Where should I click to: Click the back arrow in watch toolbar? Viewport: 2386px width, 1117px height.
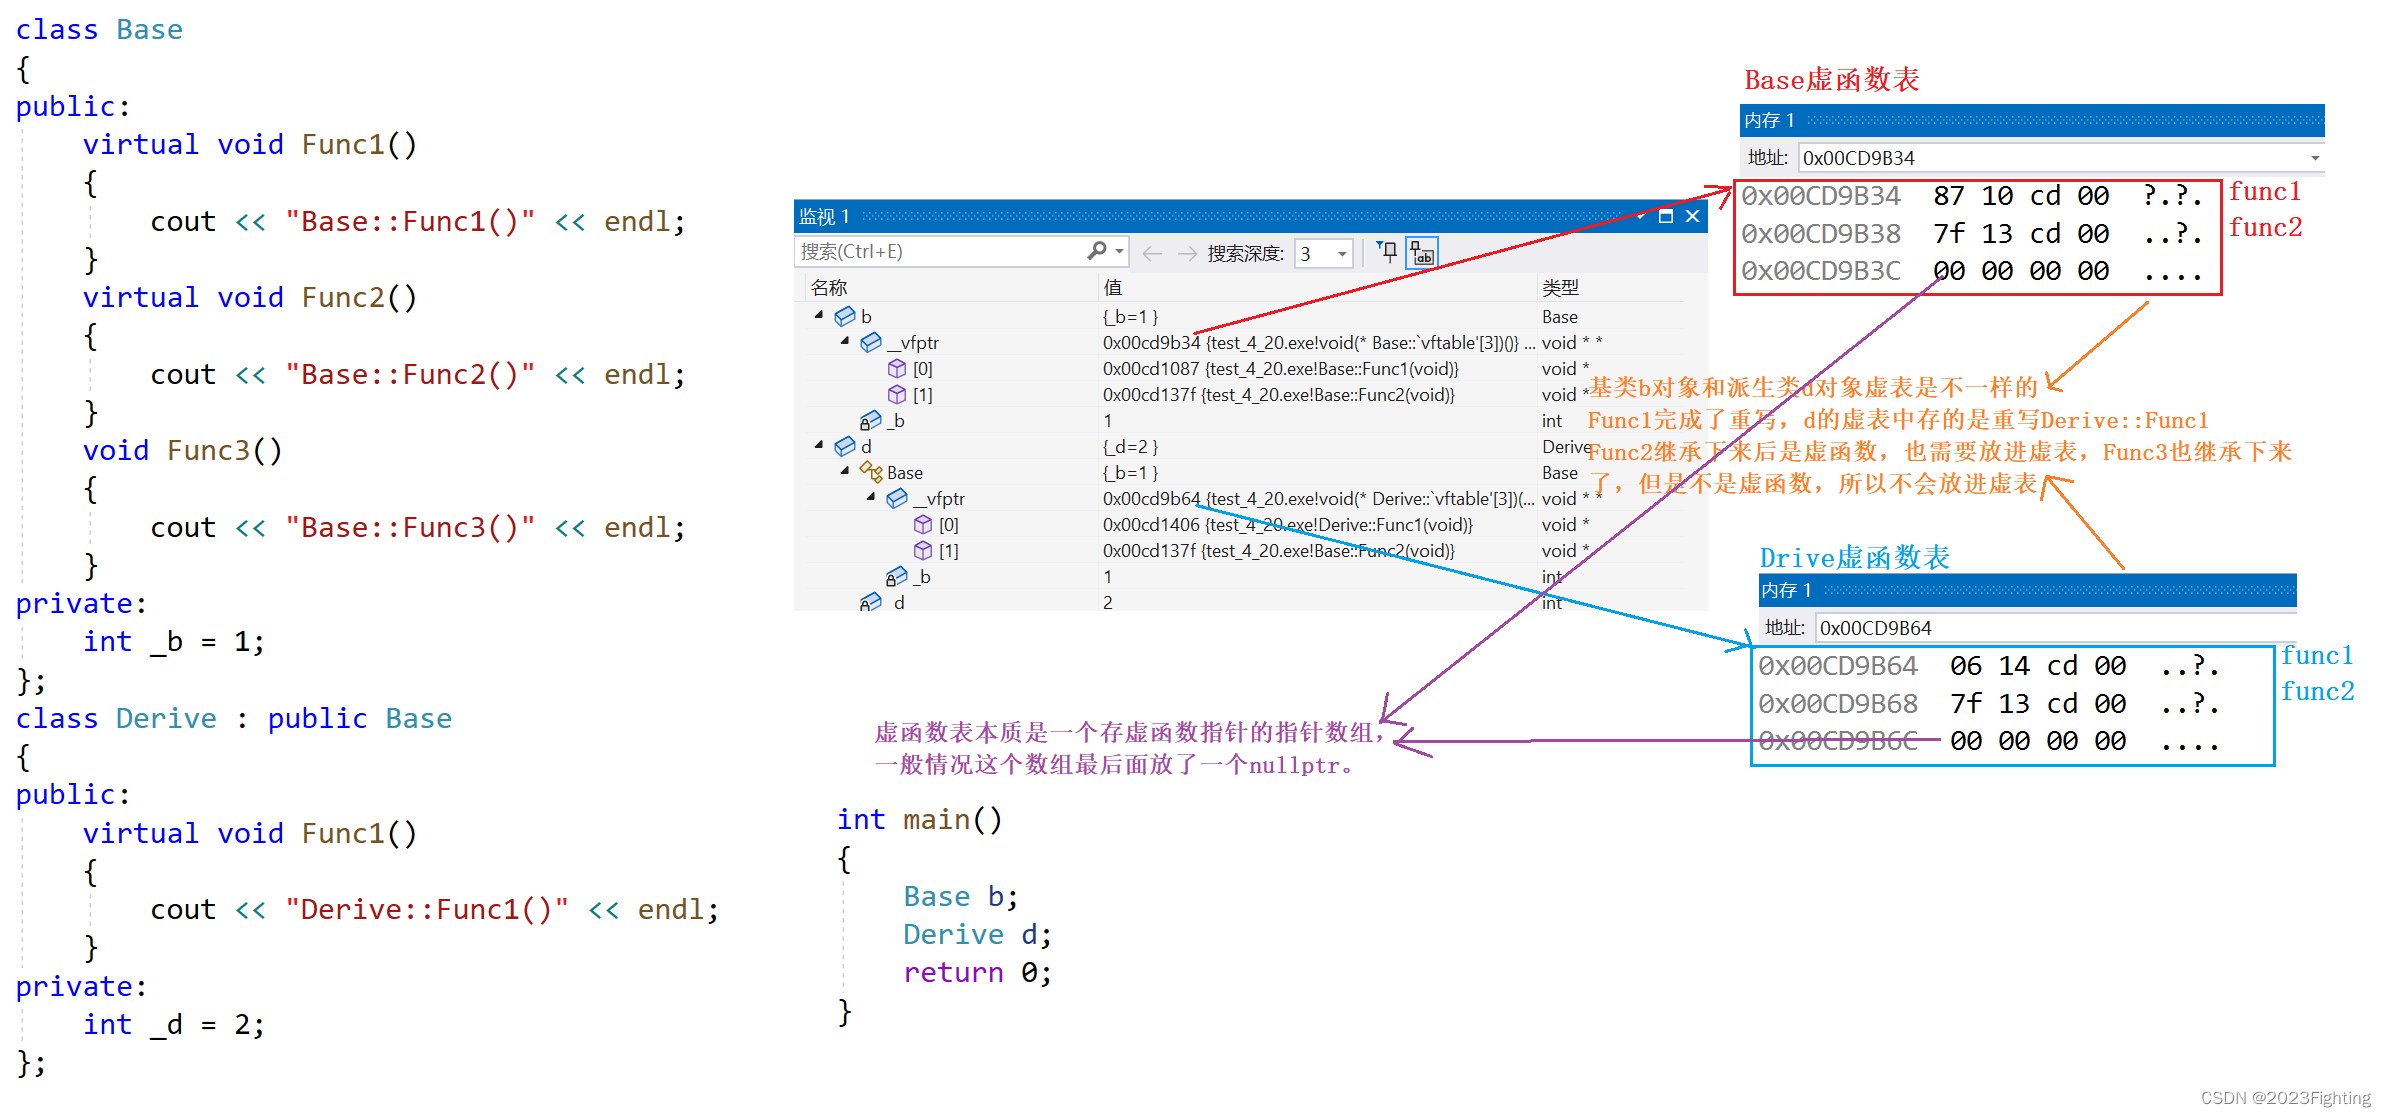(x=1152, y=254)
